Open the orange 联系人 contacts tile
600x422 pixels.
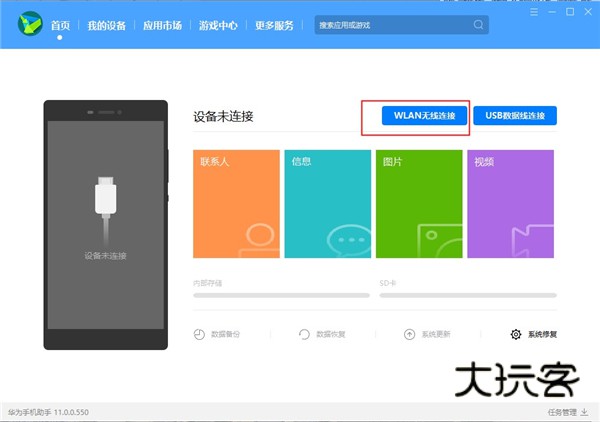(x=235, y=204)
